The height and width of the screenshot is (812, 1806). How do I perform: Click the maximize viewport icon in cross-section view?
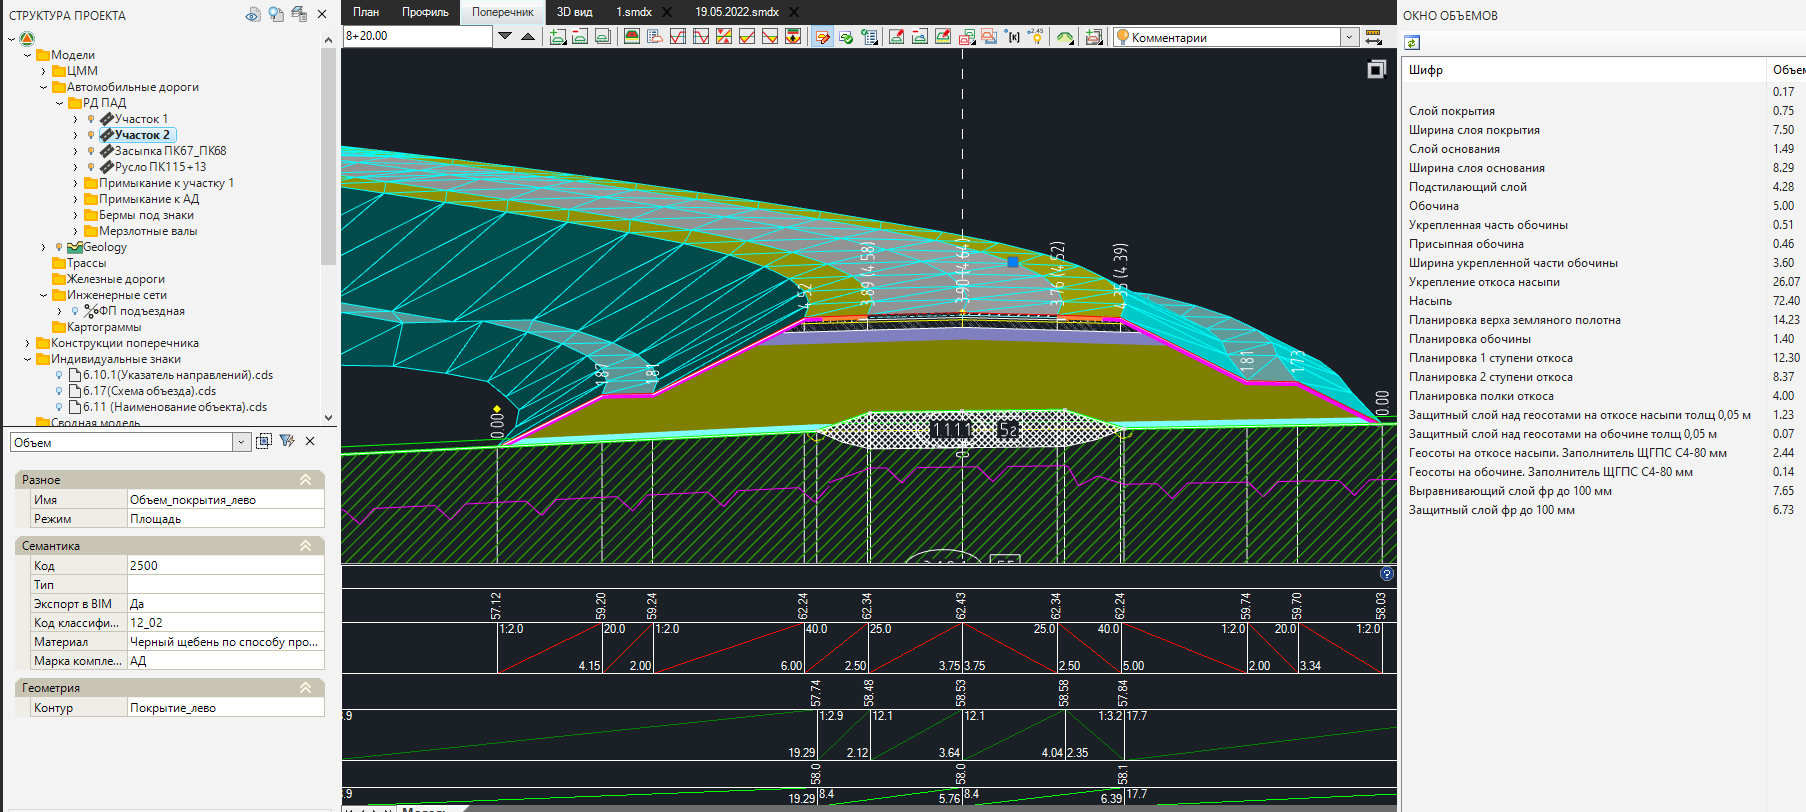1376,69
